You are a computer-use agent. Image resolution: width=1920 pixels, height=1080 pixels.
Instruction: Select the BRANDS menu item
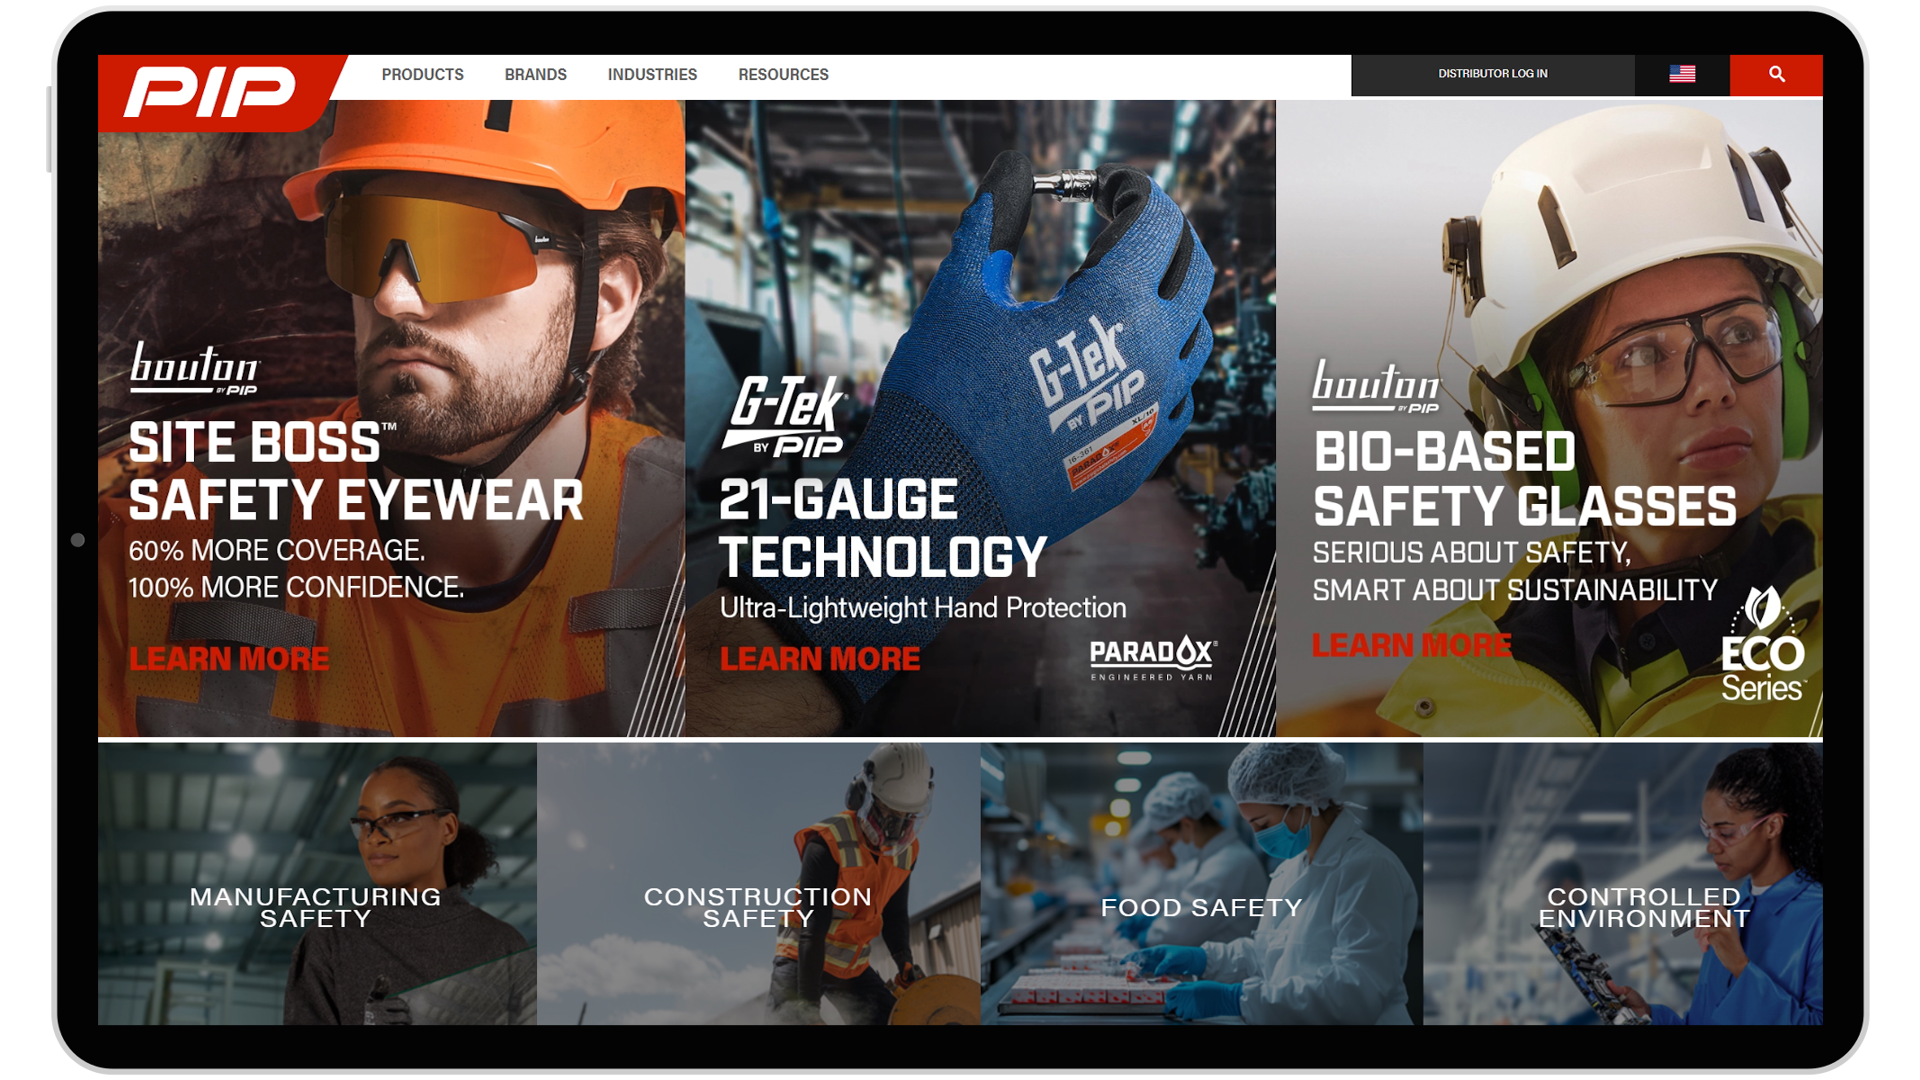tap(536, 74)
